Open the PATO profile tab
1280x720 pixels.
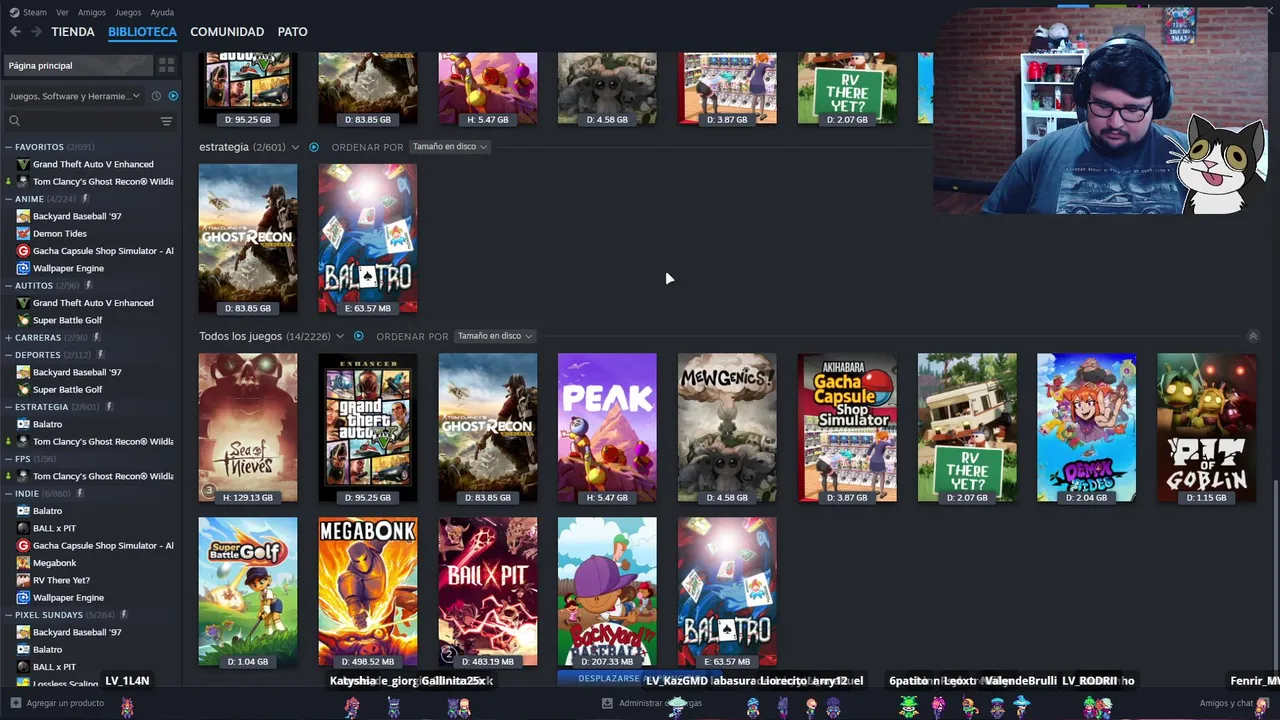(292, 32)
